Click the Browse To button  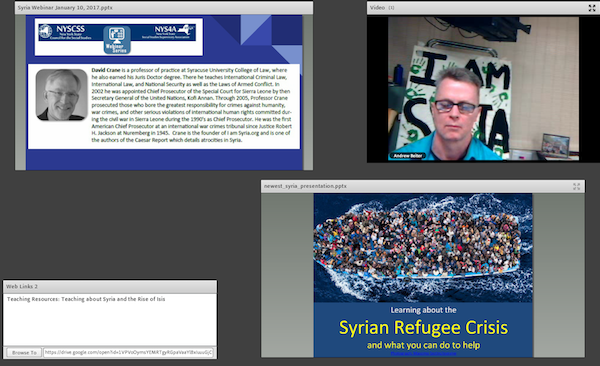pos(24,352)
